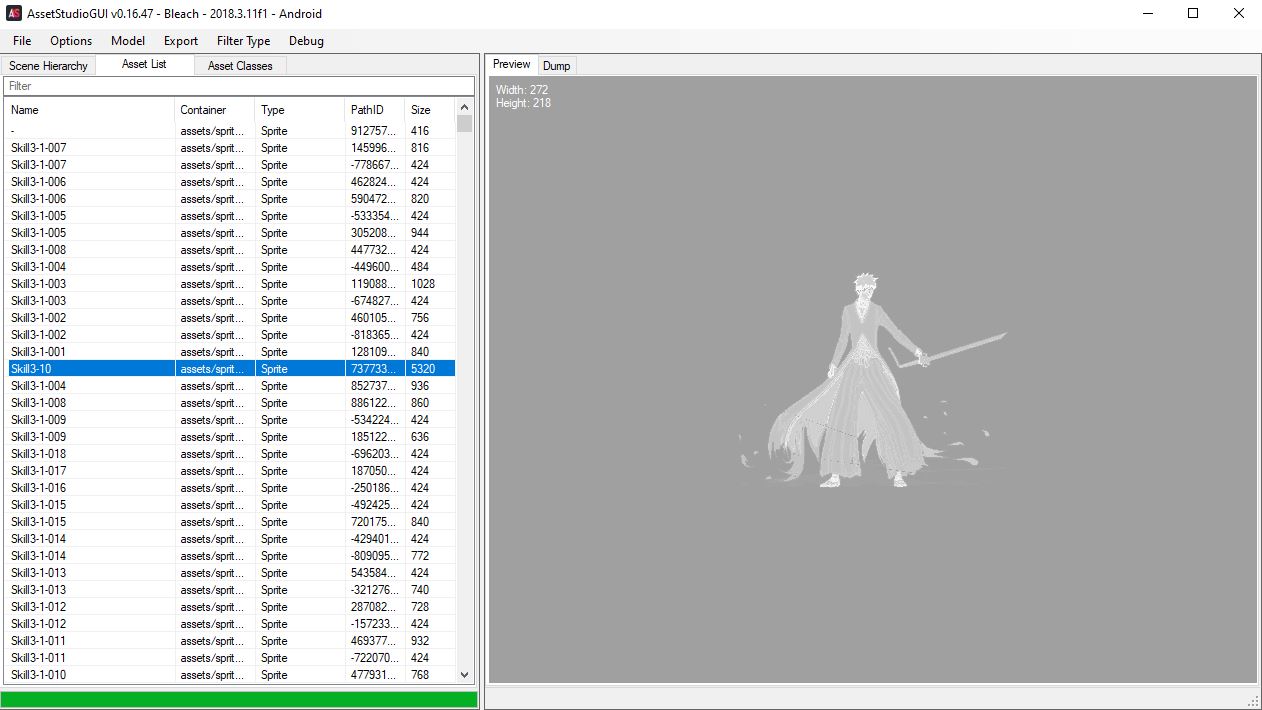This screenshot has height=710, width=1262.
Task: Select Skill3-1-015 row with size 840
Action: pyautogui.click(x=231, y=522)
